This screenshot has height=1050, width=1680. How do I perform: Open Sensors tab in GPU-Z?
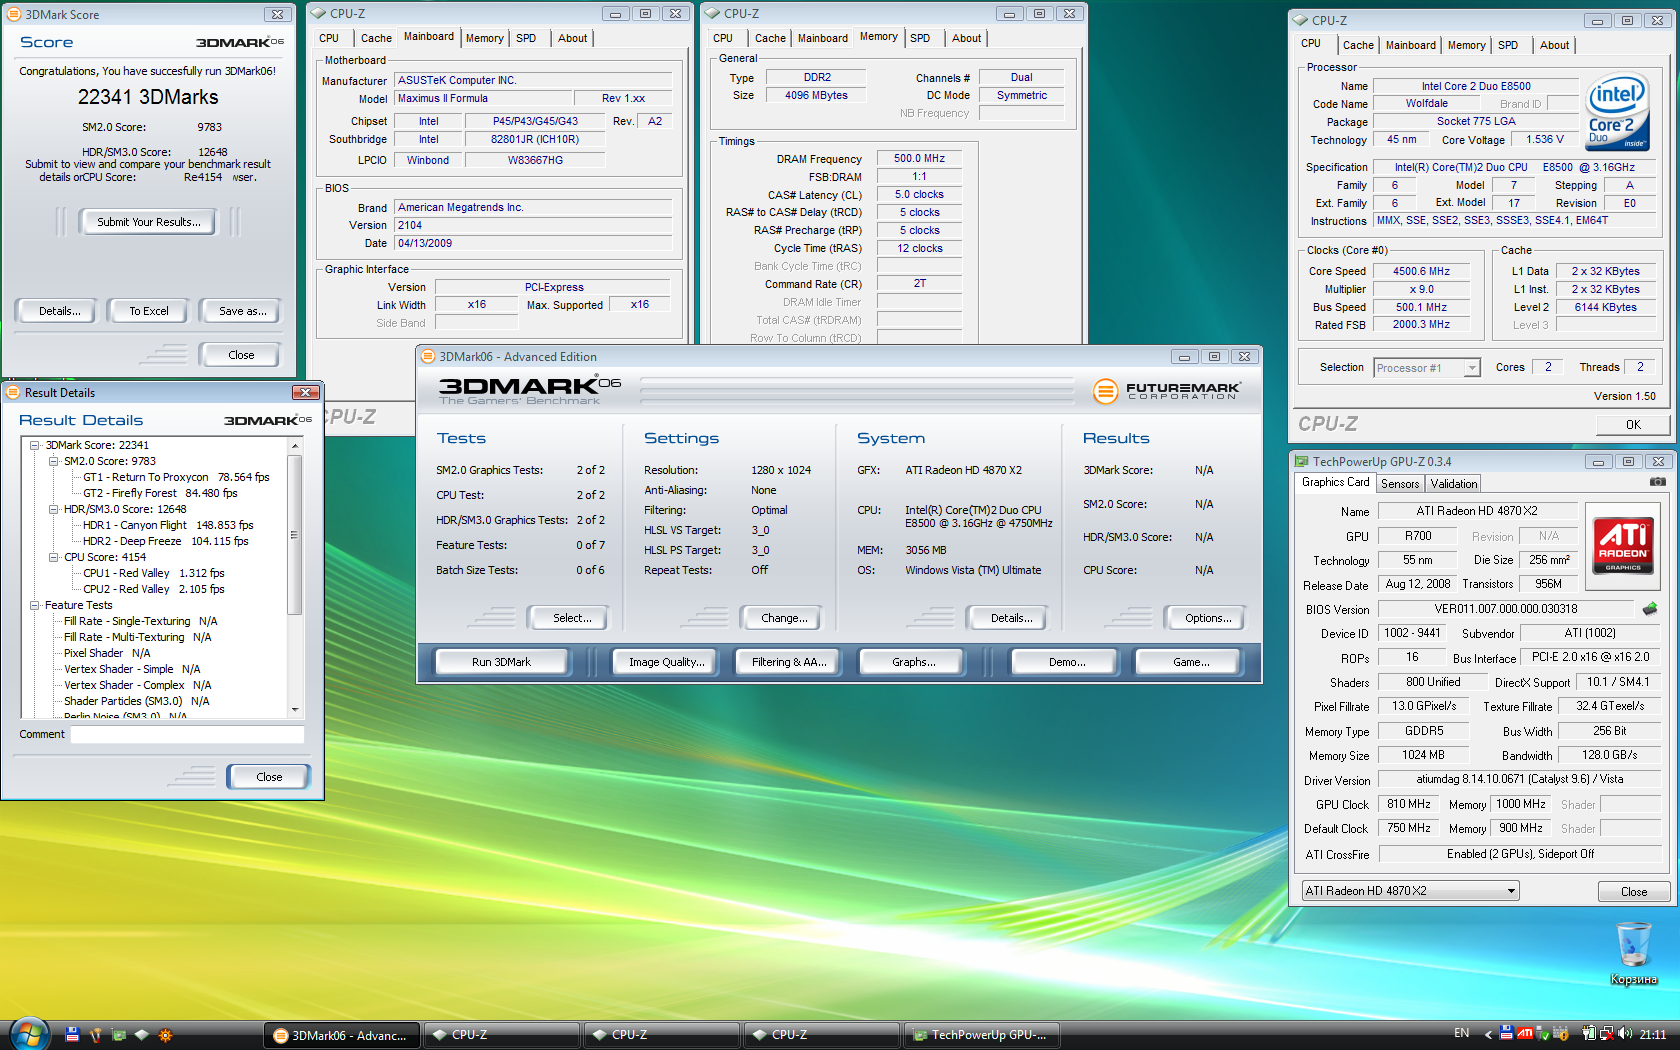coord(1400,483)
